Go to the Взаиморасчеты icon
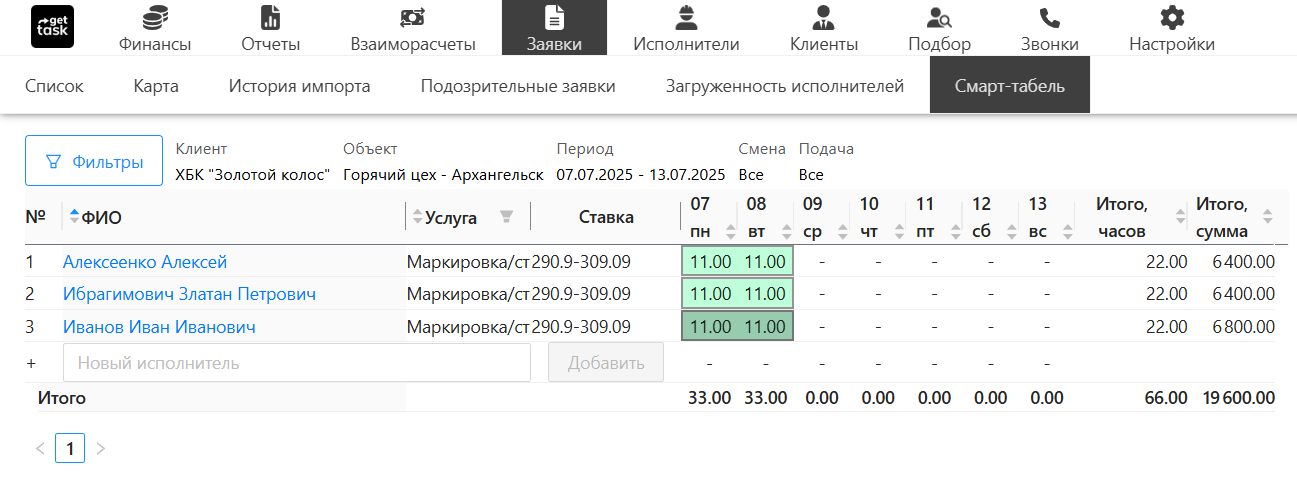The width and height of the screenshot is (1297, 485). [412, 18]
